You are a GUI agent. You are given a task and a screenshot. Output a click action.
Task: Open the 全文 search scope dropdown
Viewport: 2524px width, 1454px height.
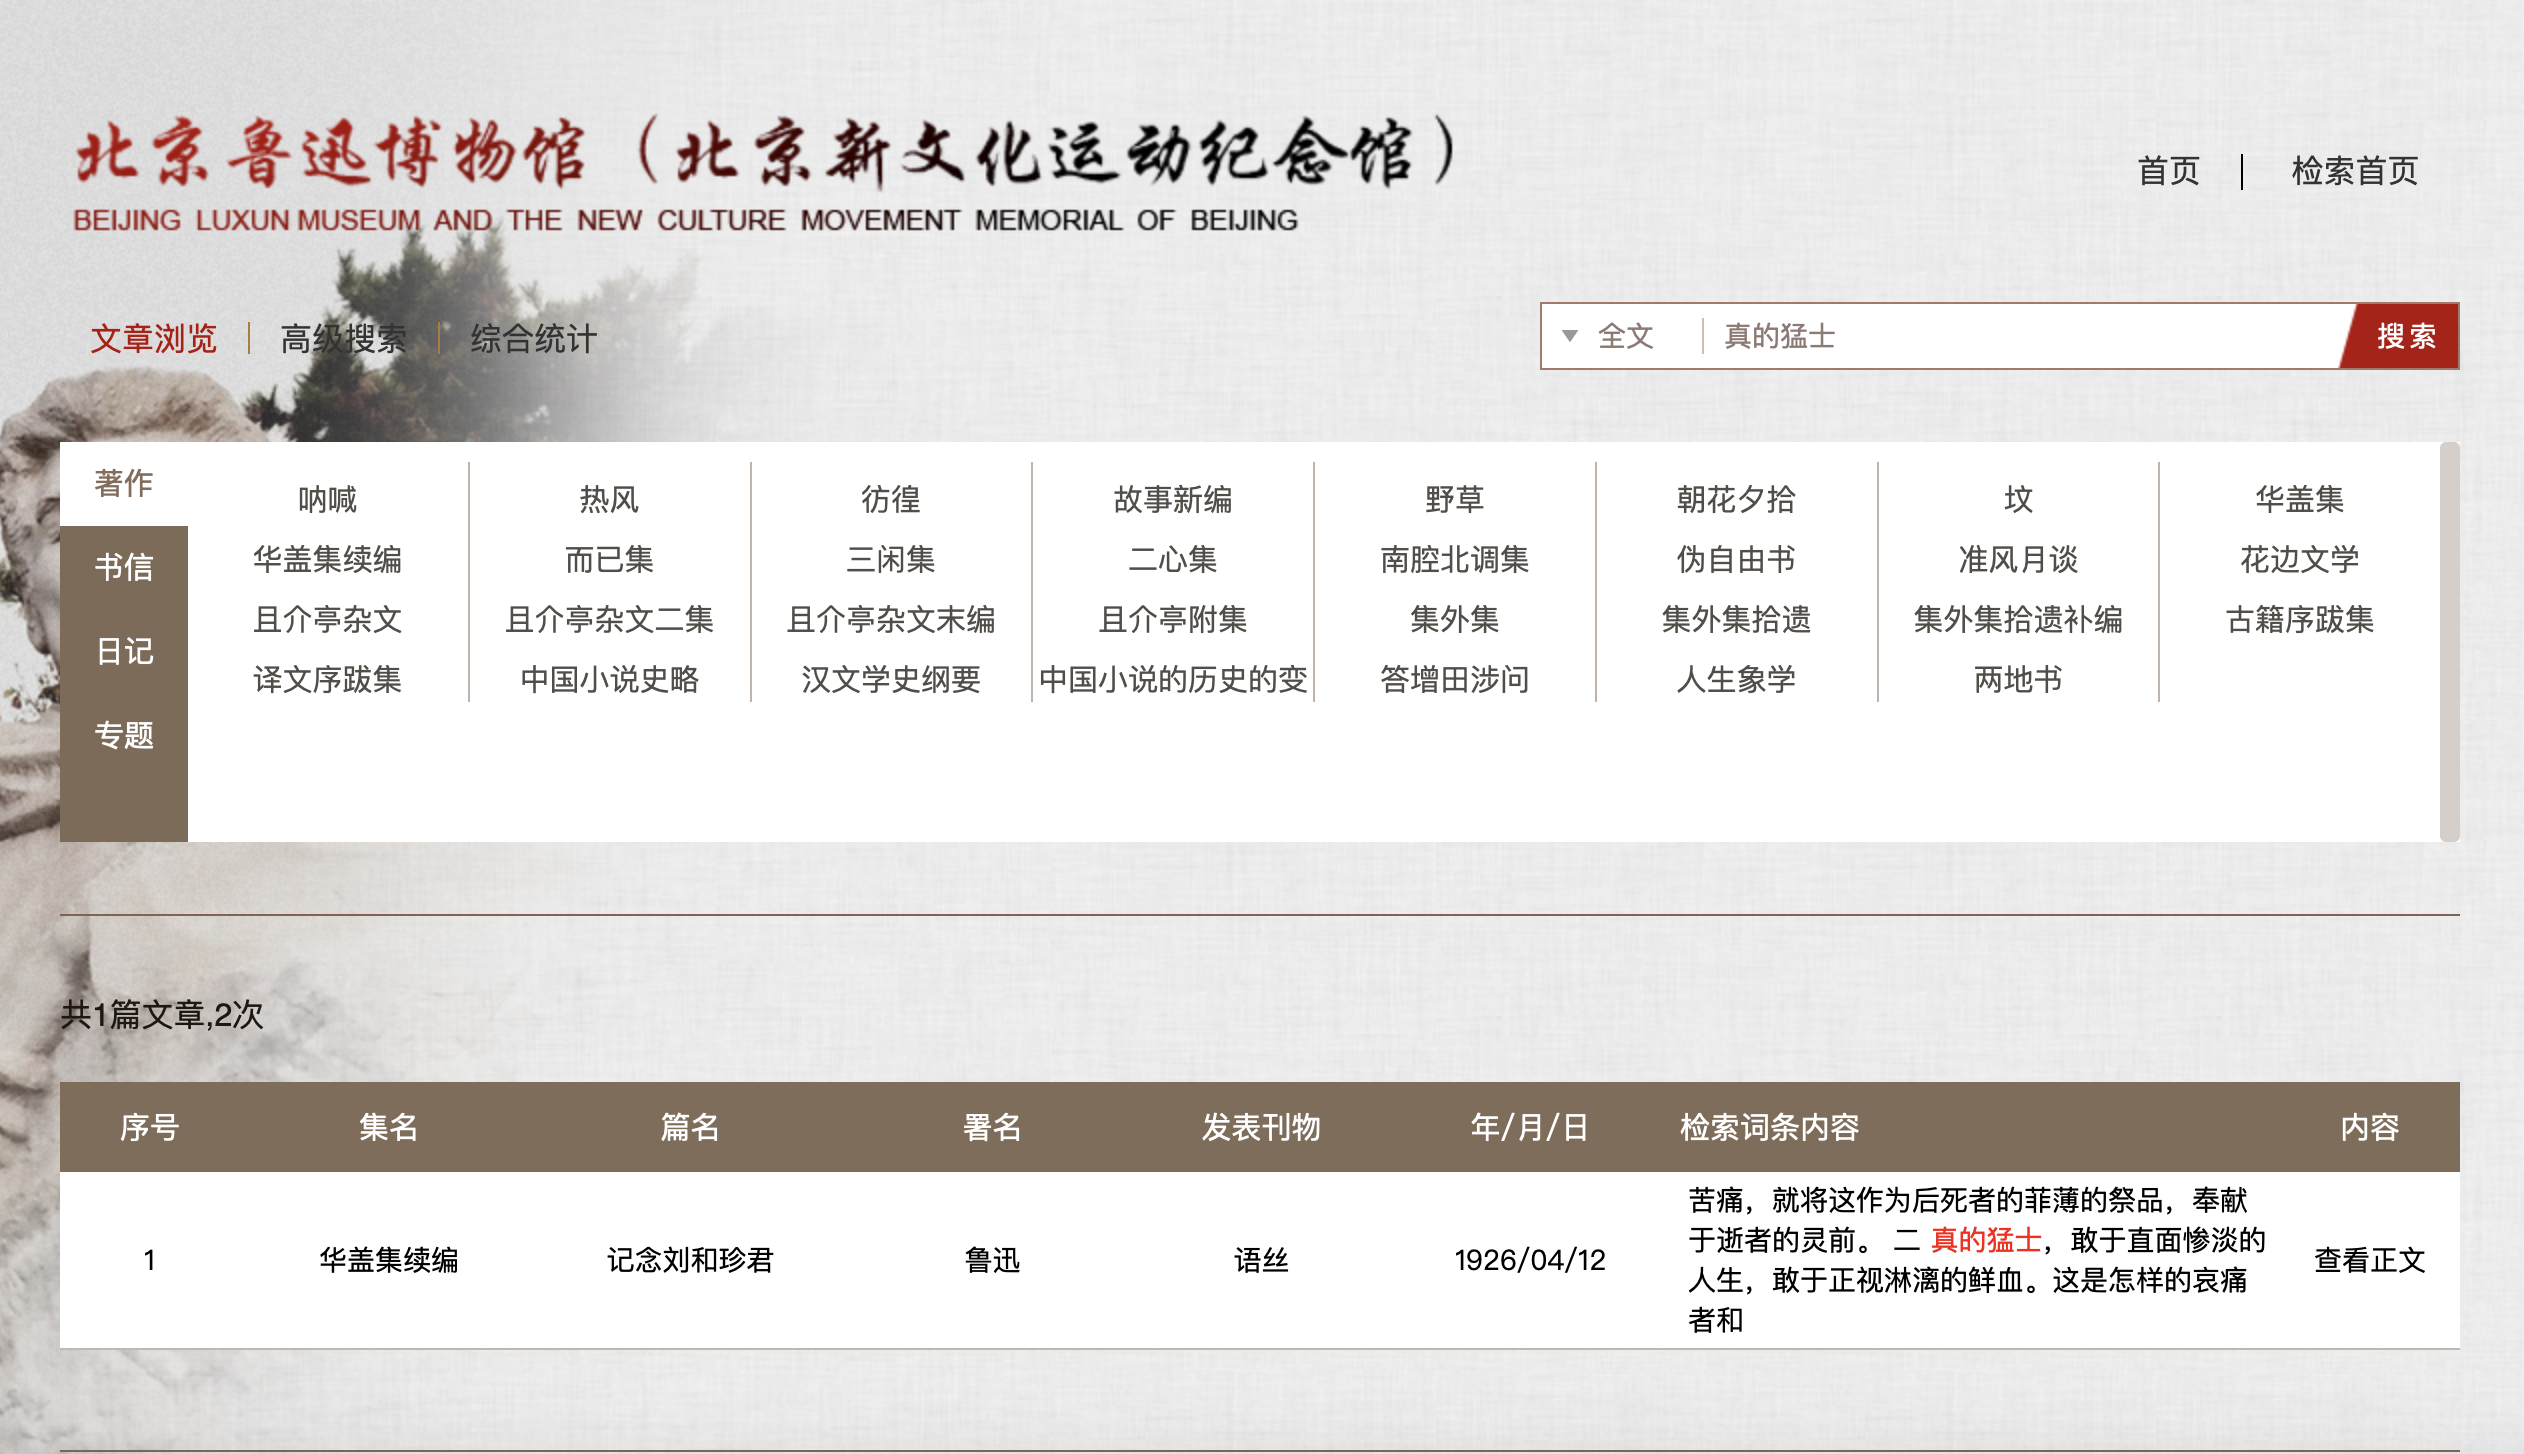tap(1612, 336)
